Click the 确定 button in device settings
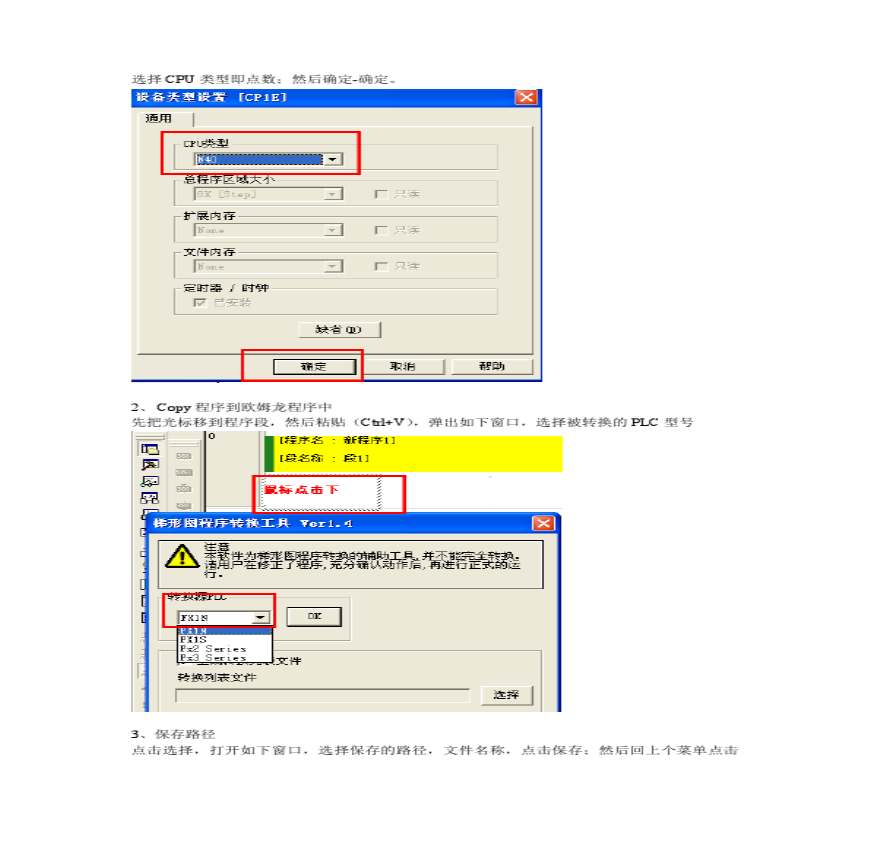870x842 pixels. (314, 367)
